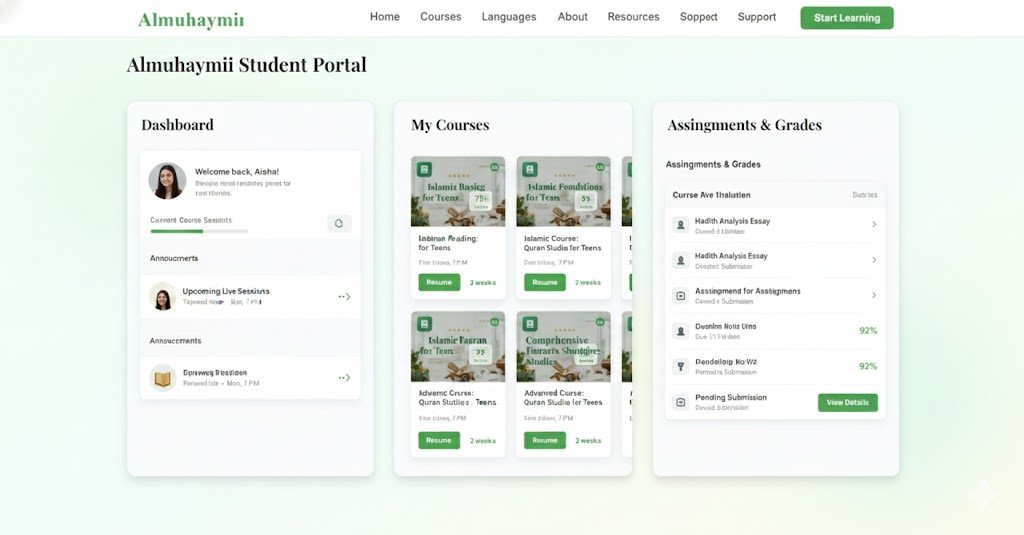Resume the Advenic Cruss Quran Stutlies course
1024x535 pixels.
[x=439, y=440]
